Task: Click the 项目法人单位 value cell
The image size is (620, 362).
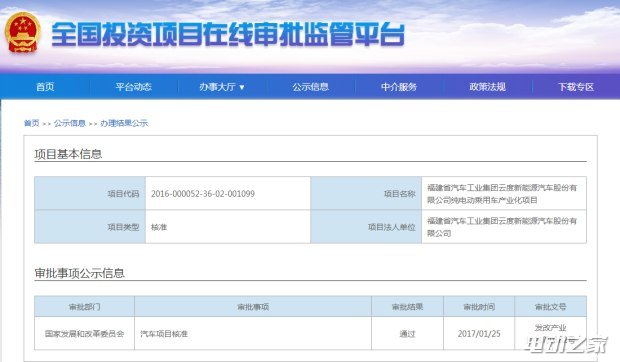Action: pos(504,227)
